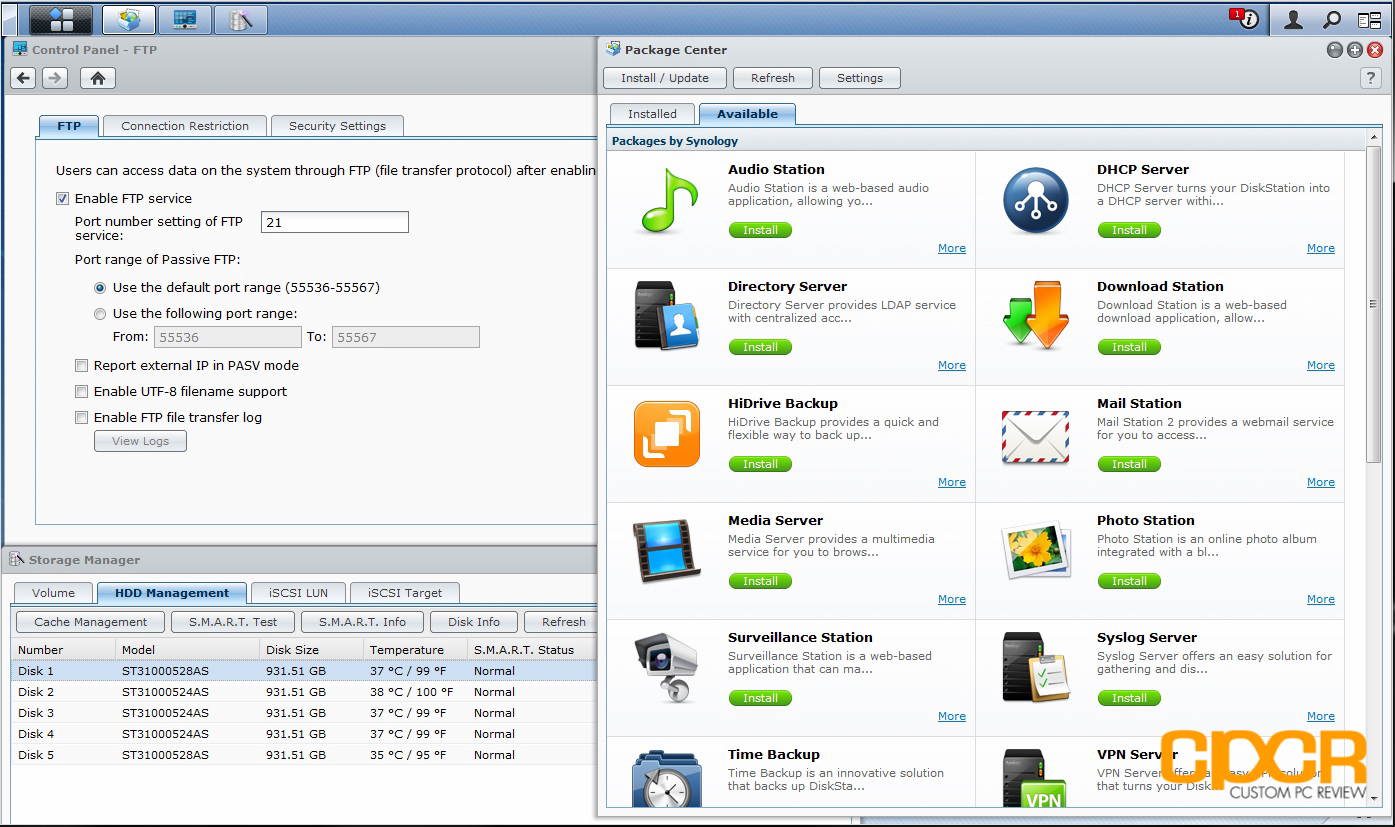The image size is (1395, 827).
Task: Uncheck Enable FTP service
Action: [63, 199]
